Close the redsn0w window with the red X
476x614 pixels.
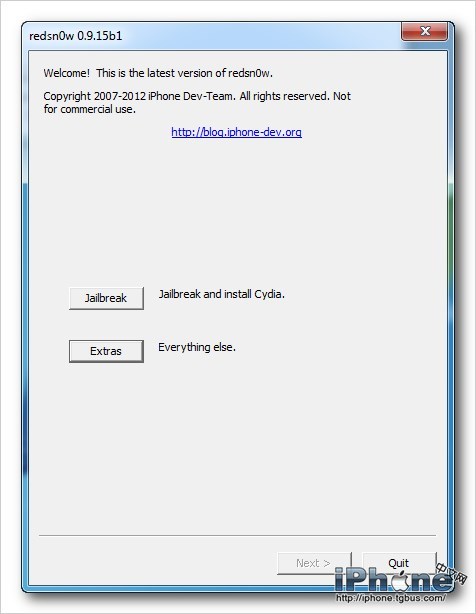pyautogui.click(x=424, y=31)
